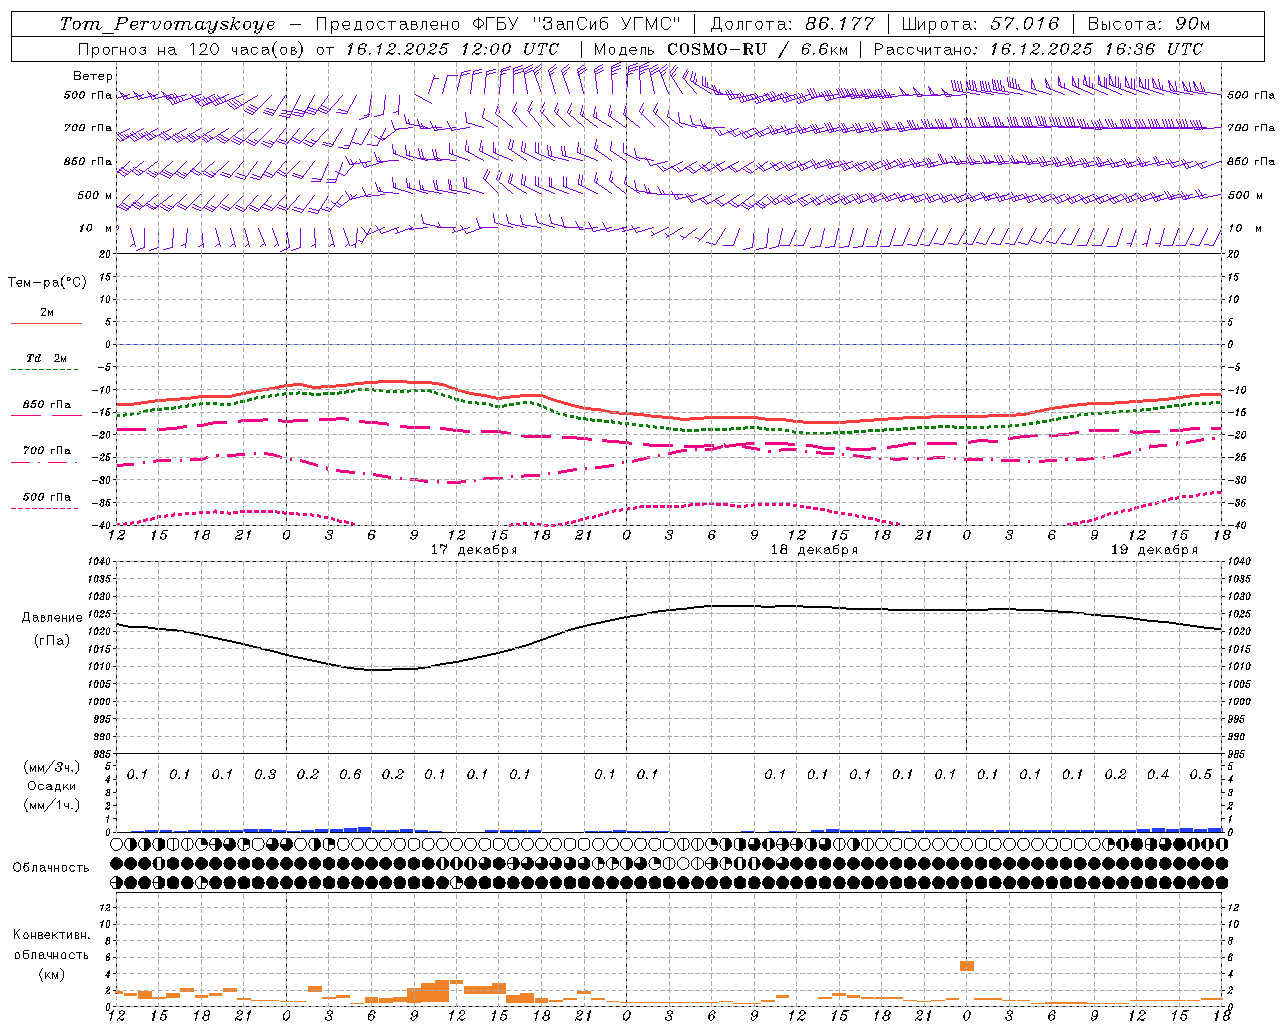
Task: Click the Широта: 57.016 latitude value
Action: pos(980,24)
